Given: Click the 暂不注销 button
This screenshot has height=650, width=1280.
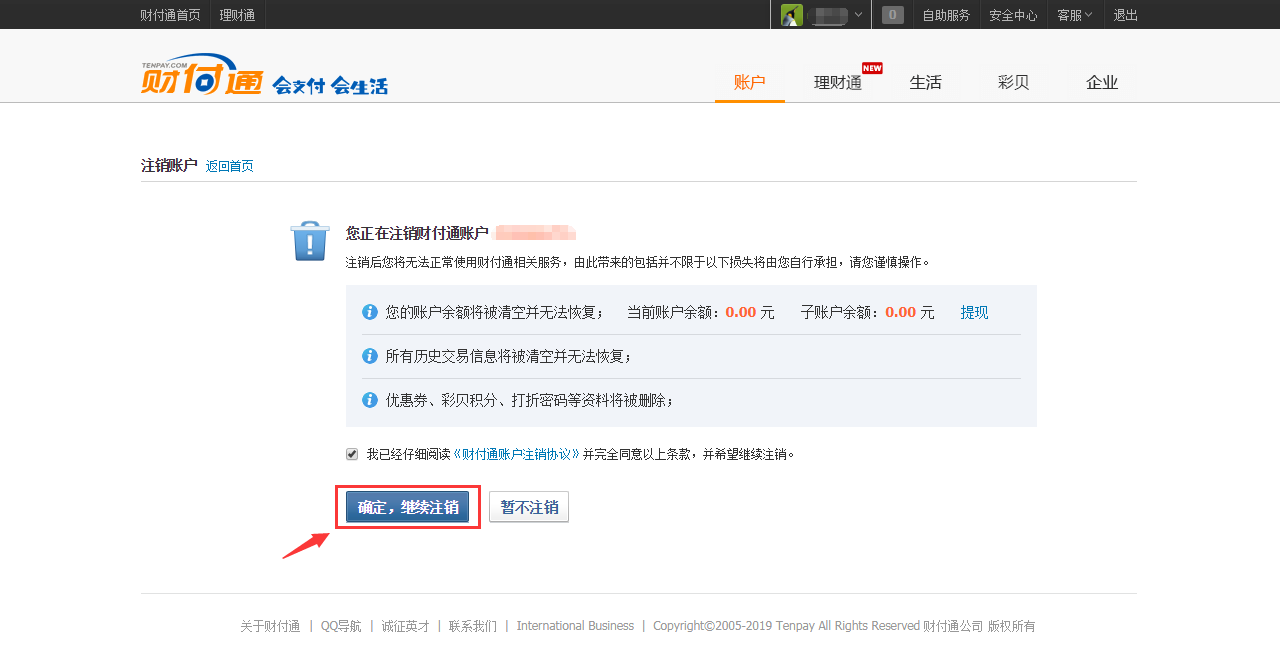Looking at the screenshot, I should tap(529, 507).
